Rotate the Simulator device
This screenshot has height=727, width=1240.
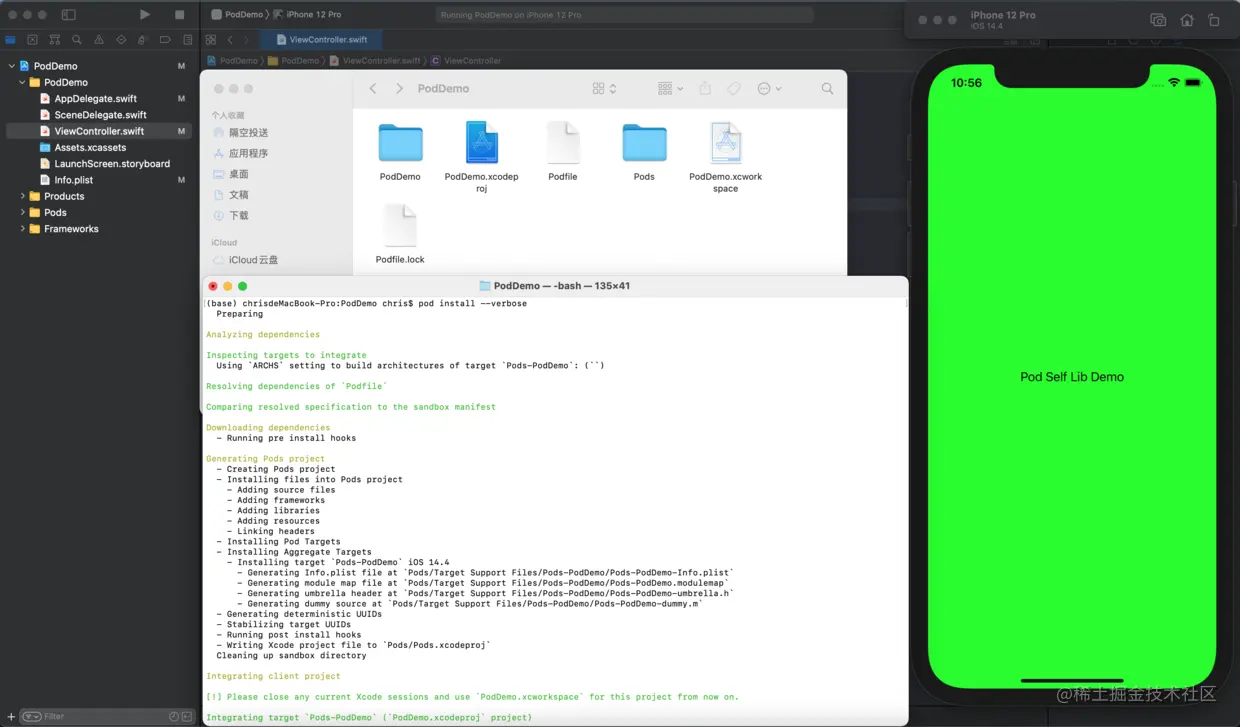pos(1214,20)
